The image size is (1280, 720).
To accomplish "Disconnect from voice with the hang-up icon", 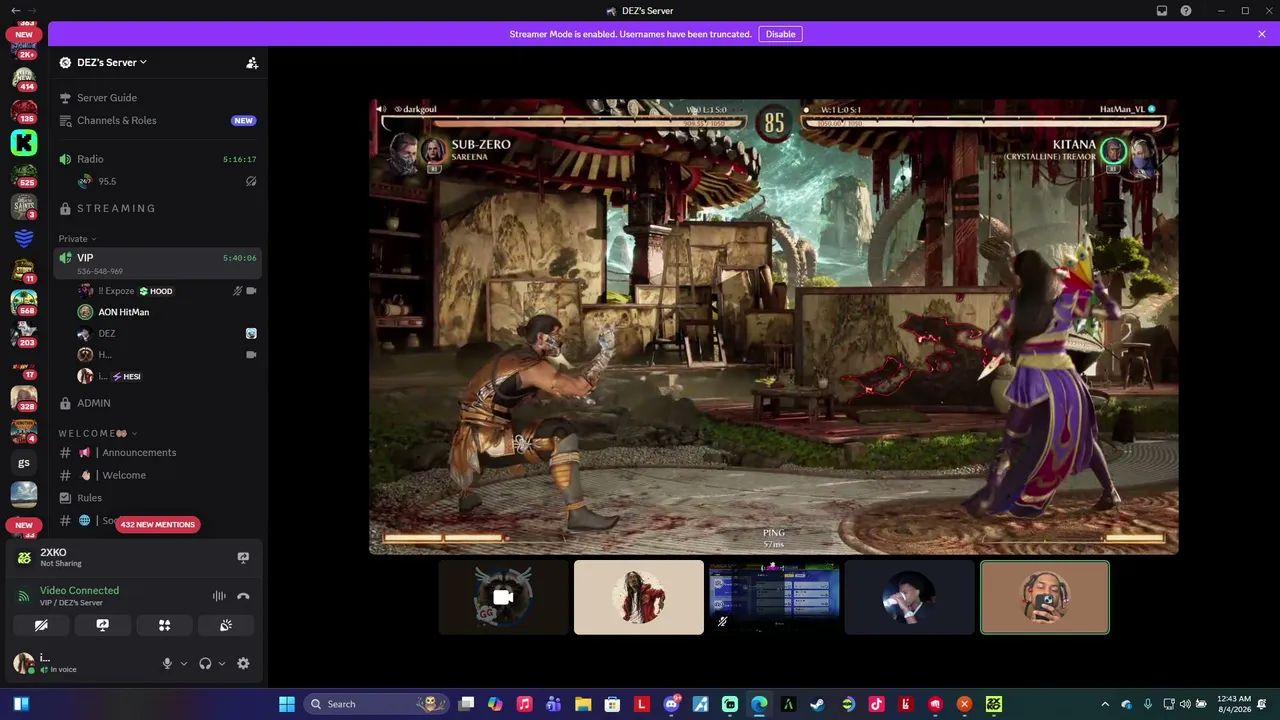I will (x=243, y=596).
